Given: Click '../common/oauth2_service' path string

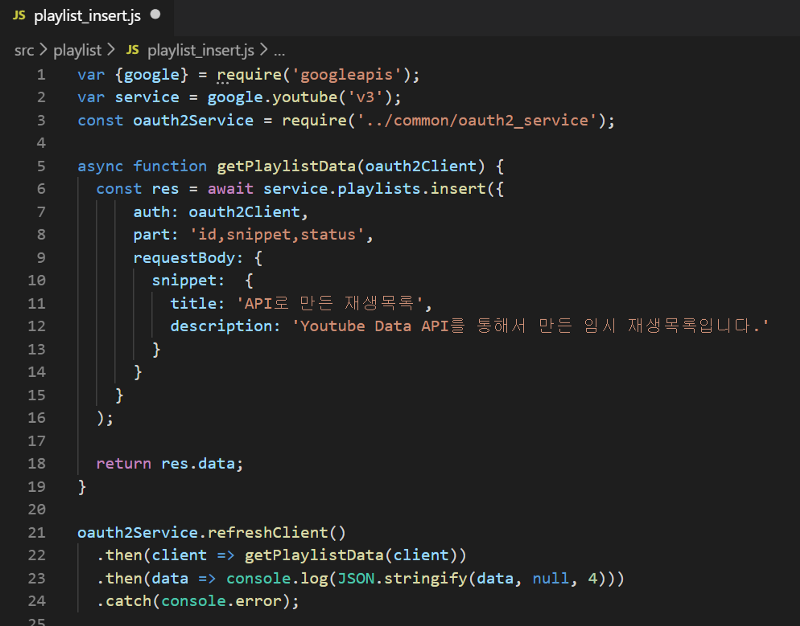Looking at the screenshot, I should pos(477,120).
